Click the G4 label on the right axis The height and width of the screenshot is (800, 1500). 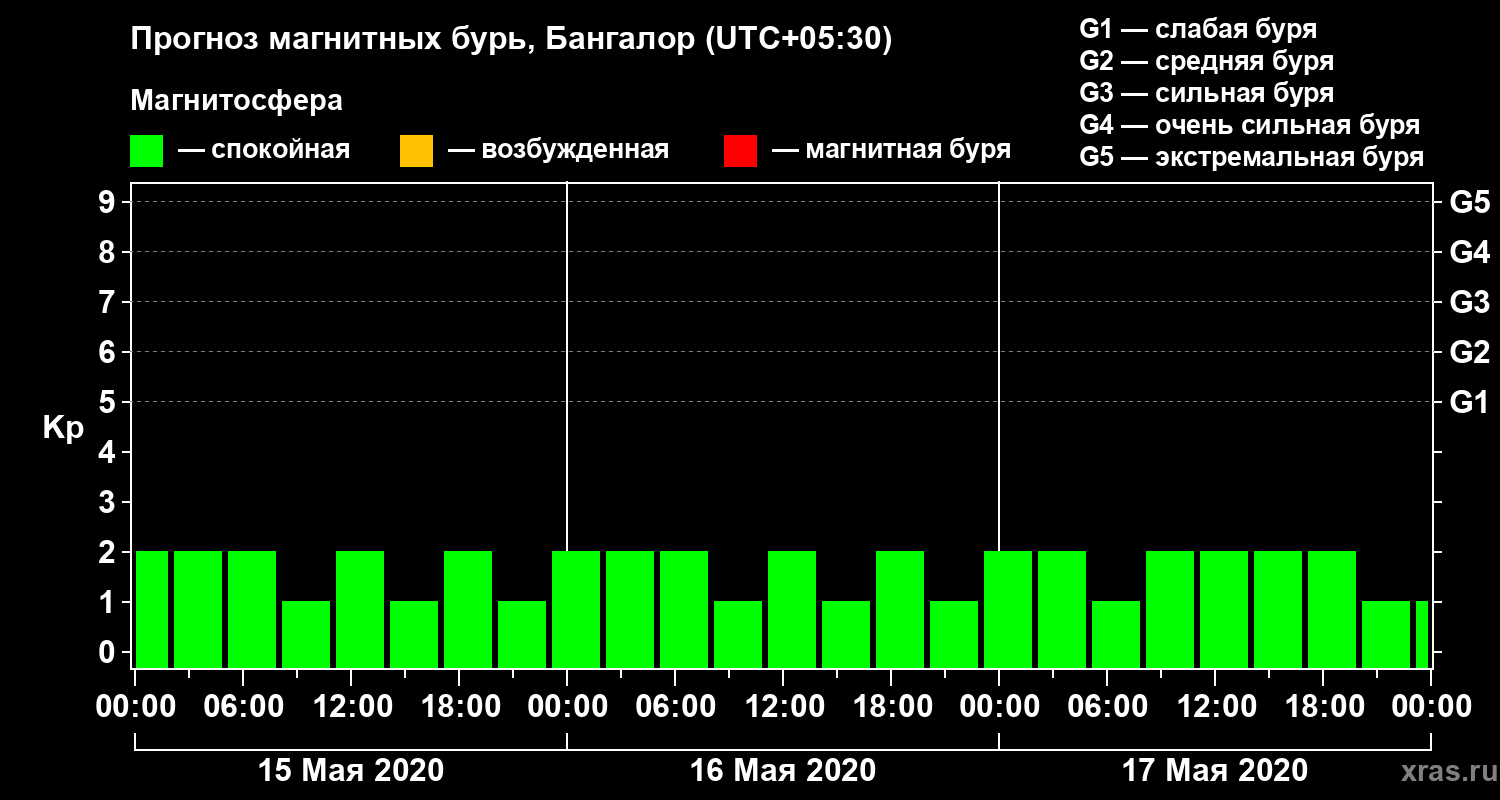pyautogui.click(x=1469, y=252)
